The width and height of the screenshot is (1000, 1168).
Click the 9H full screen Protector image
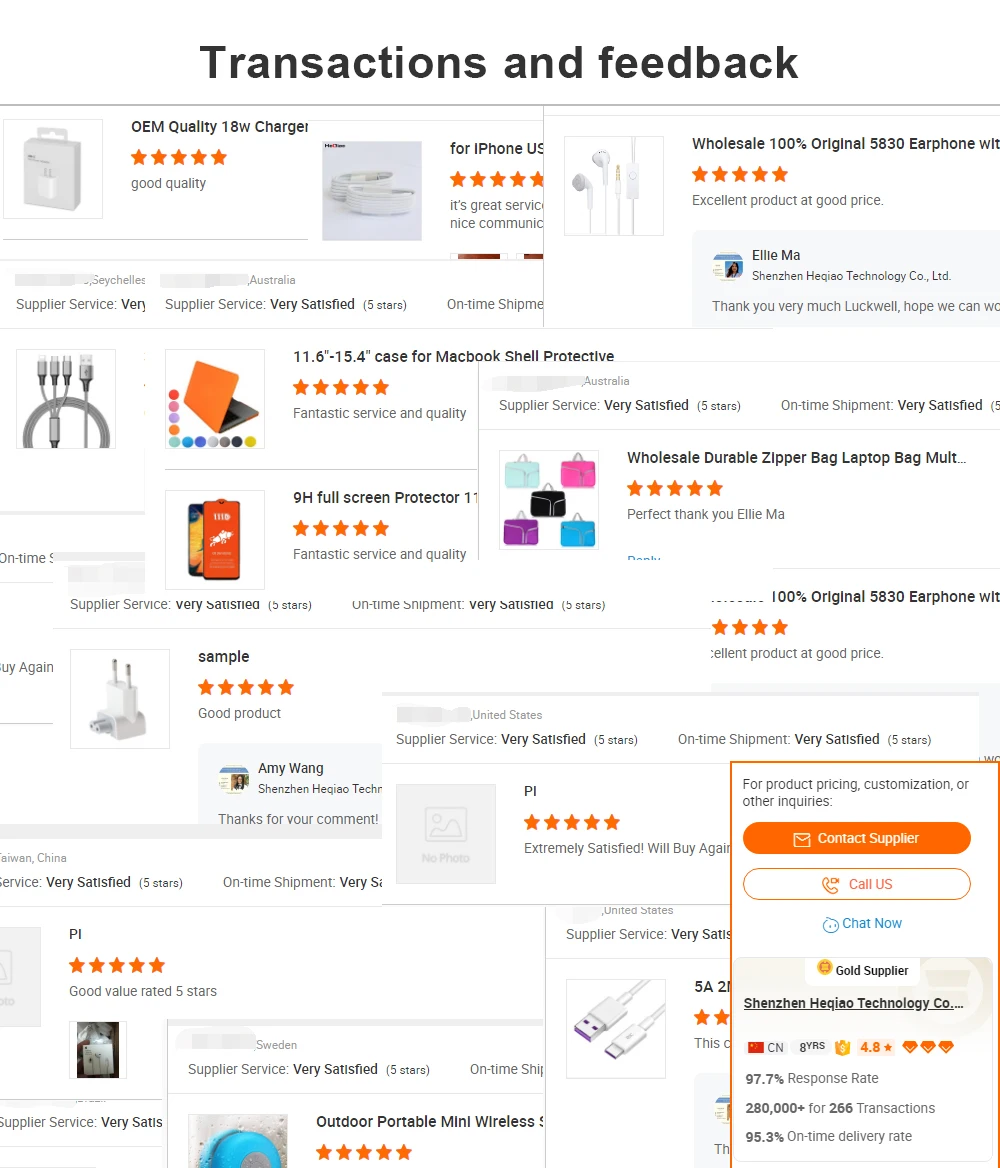click(215, 539)
